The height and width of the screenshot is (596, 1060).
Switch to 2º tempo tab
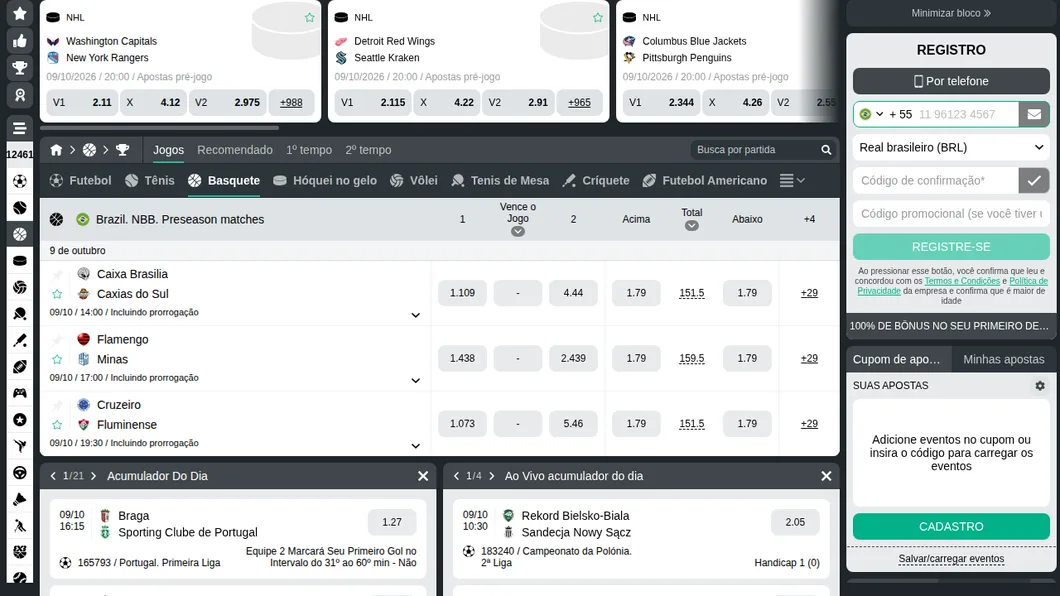(368, 150)
